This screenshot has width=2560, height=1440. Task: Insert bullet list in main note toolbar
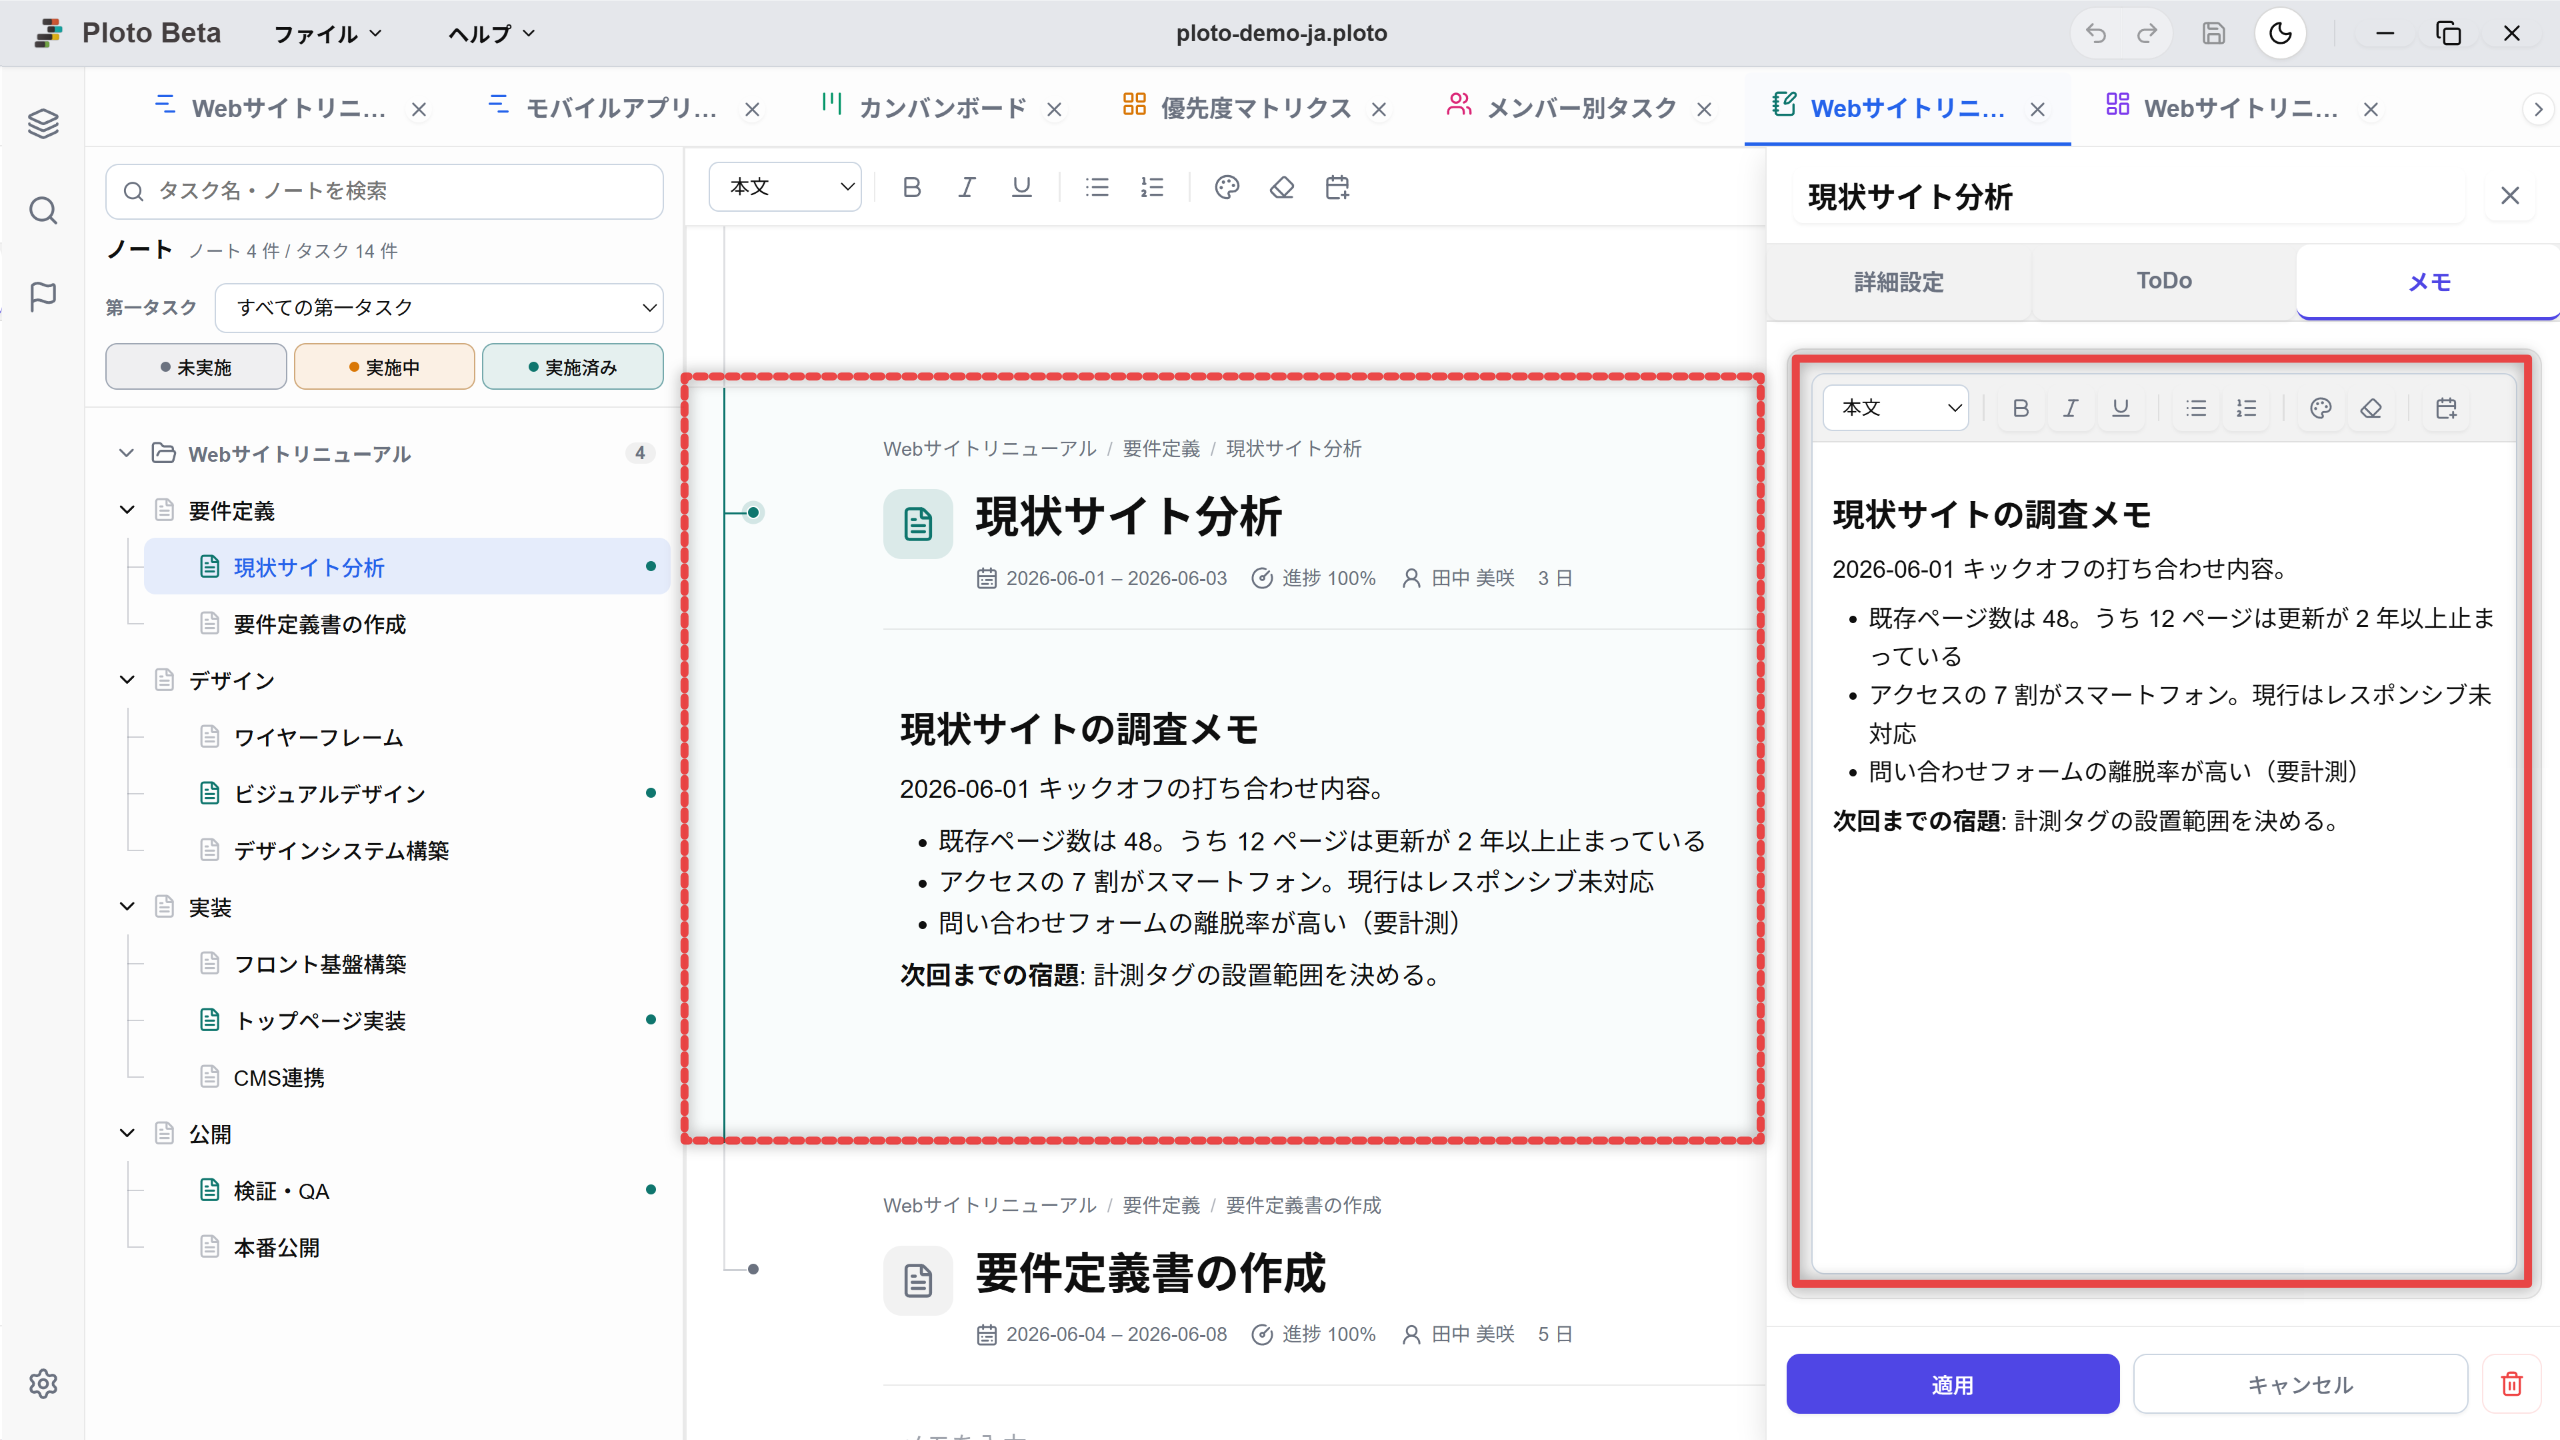coord(1097,187)
